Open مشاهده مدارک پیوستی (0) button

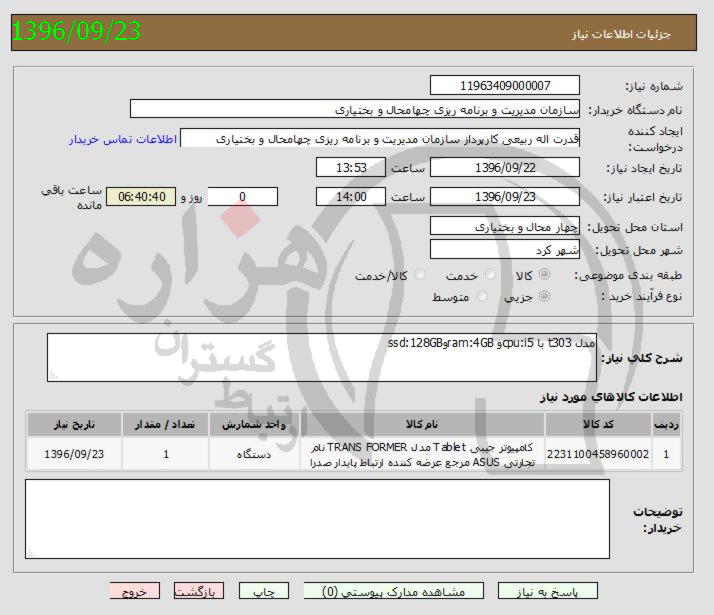click(x=393, y=591)
